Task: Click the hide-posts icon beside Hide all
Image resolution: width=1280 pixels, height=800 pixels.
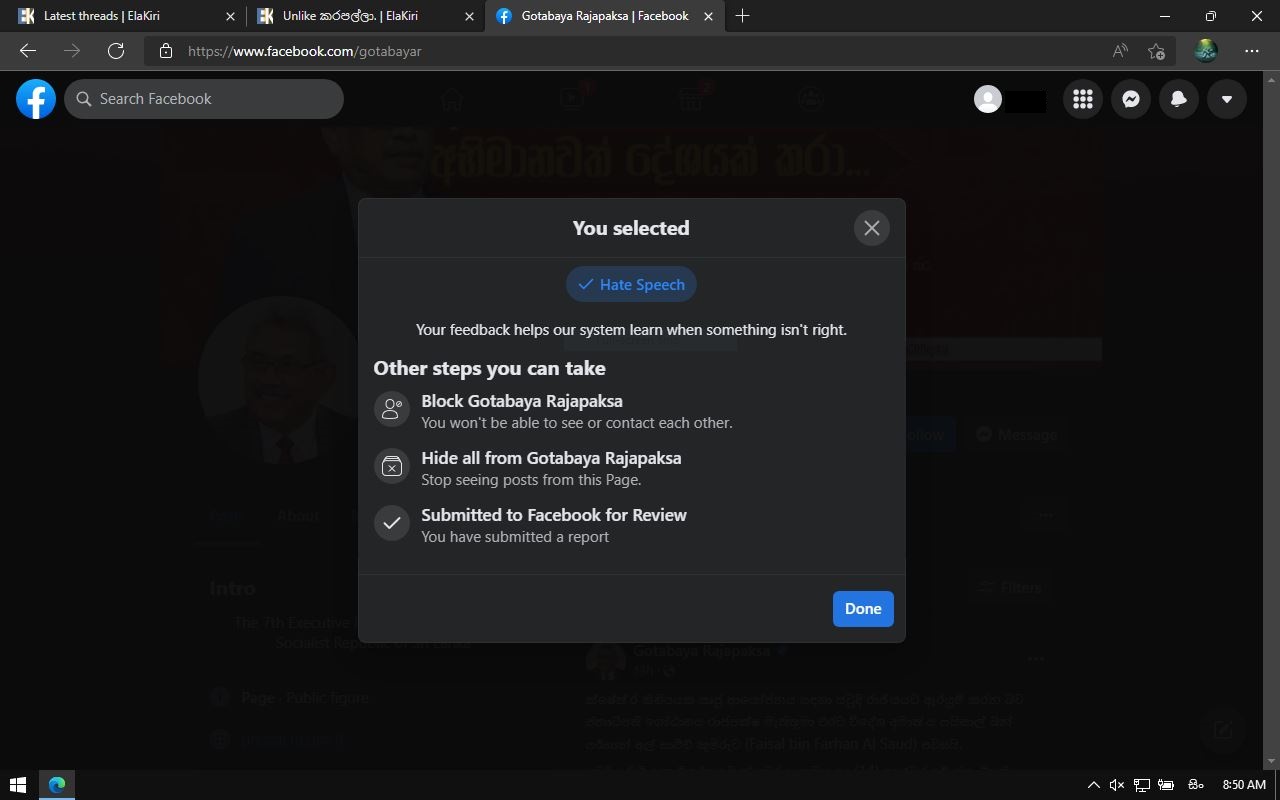Action: click(x=392, y=466)
